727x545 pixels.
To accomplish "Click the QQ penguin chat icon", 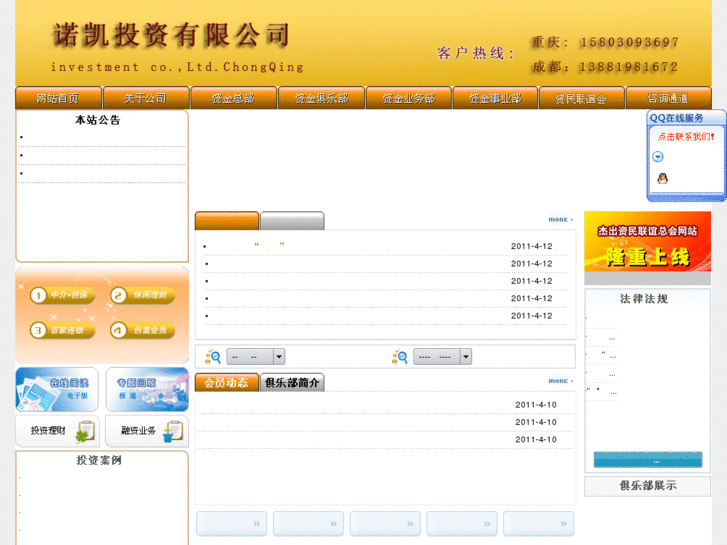I will [663, 178].
